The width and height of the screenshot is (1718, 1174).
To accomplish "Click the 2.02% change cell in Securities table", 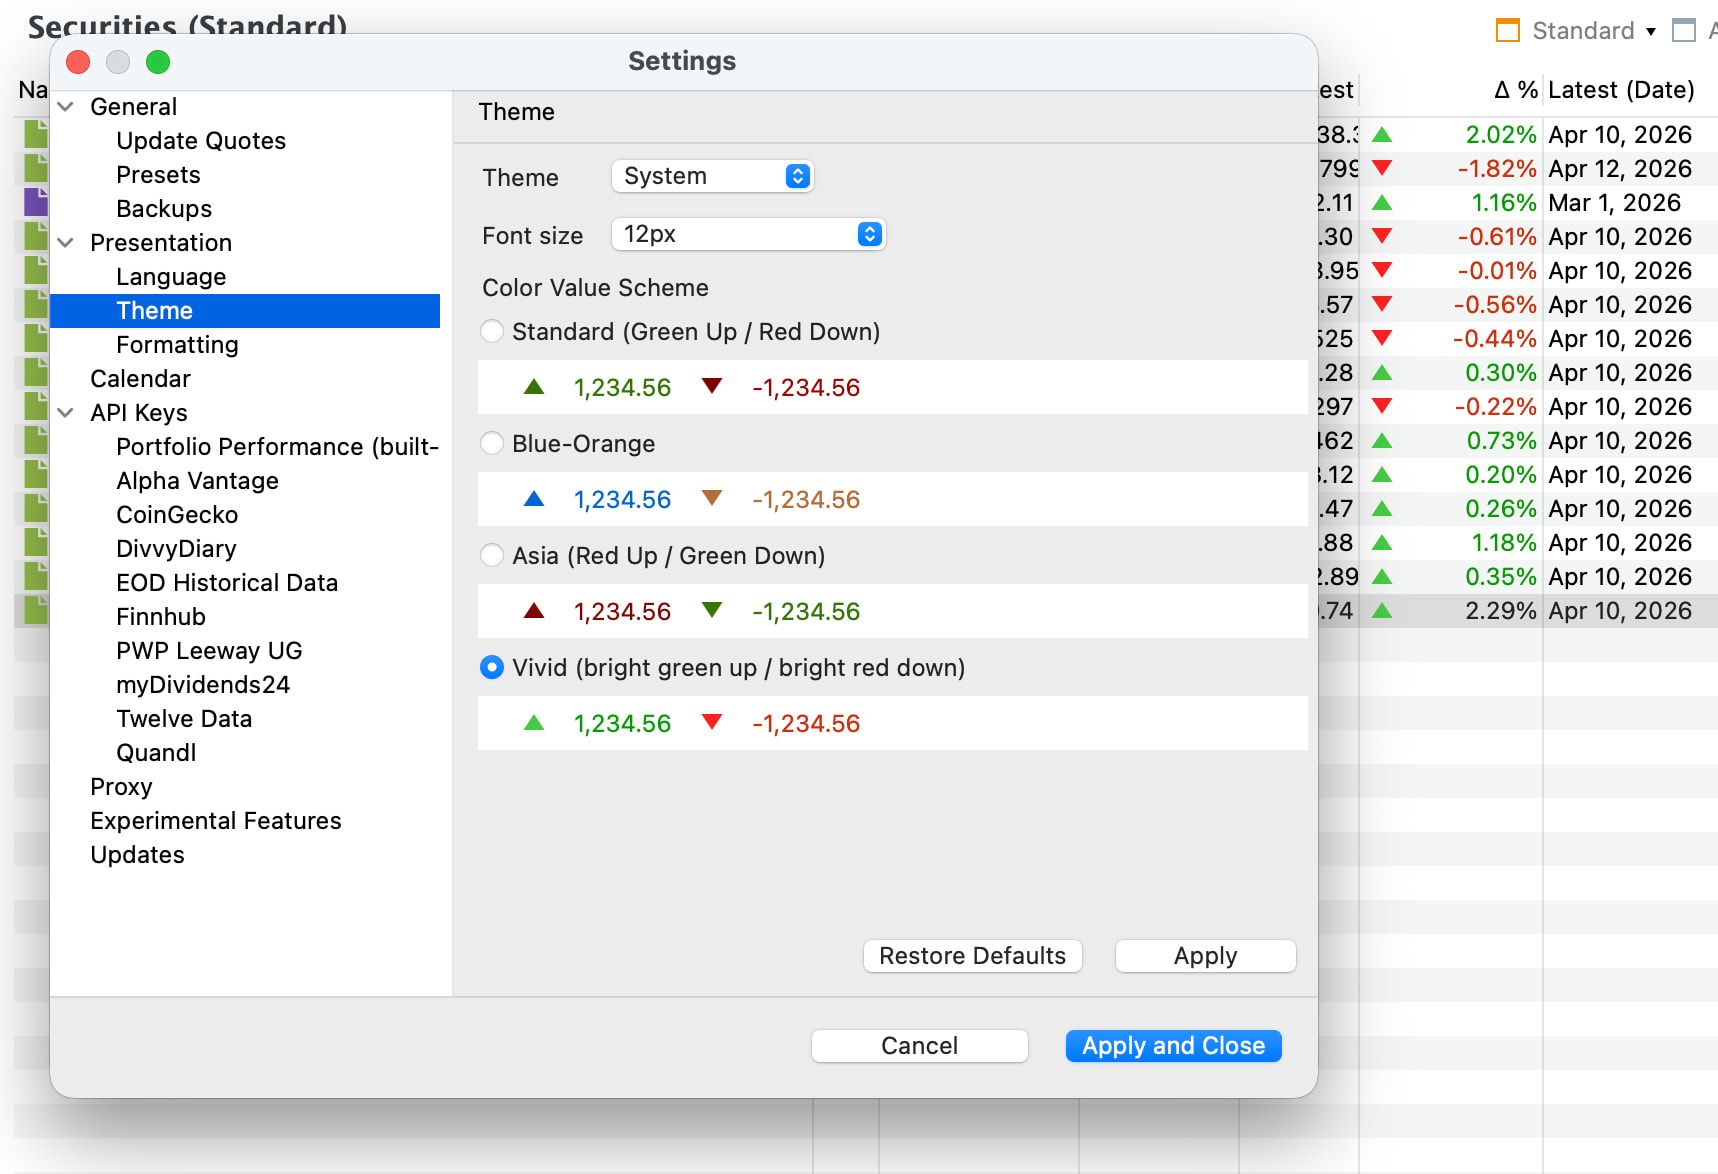I will pos(1500,135).
